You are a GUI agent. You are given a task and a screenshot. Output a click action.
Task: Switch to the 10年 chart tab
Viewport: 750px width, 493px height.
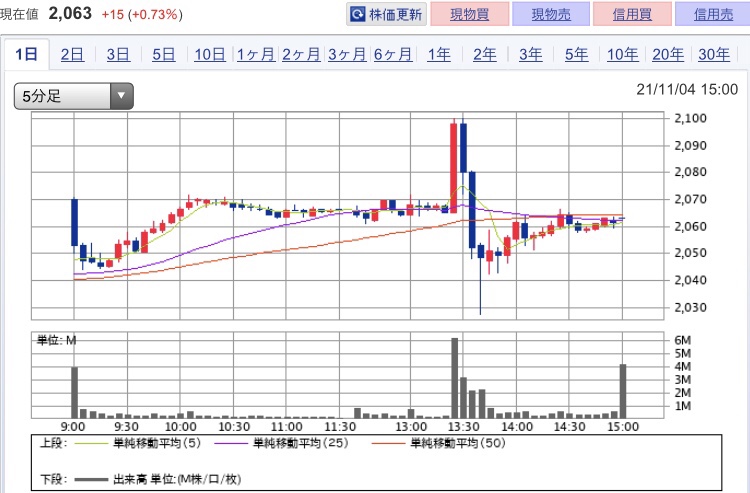pyautogui.click(x=622, y=55)
